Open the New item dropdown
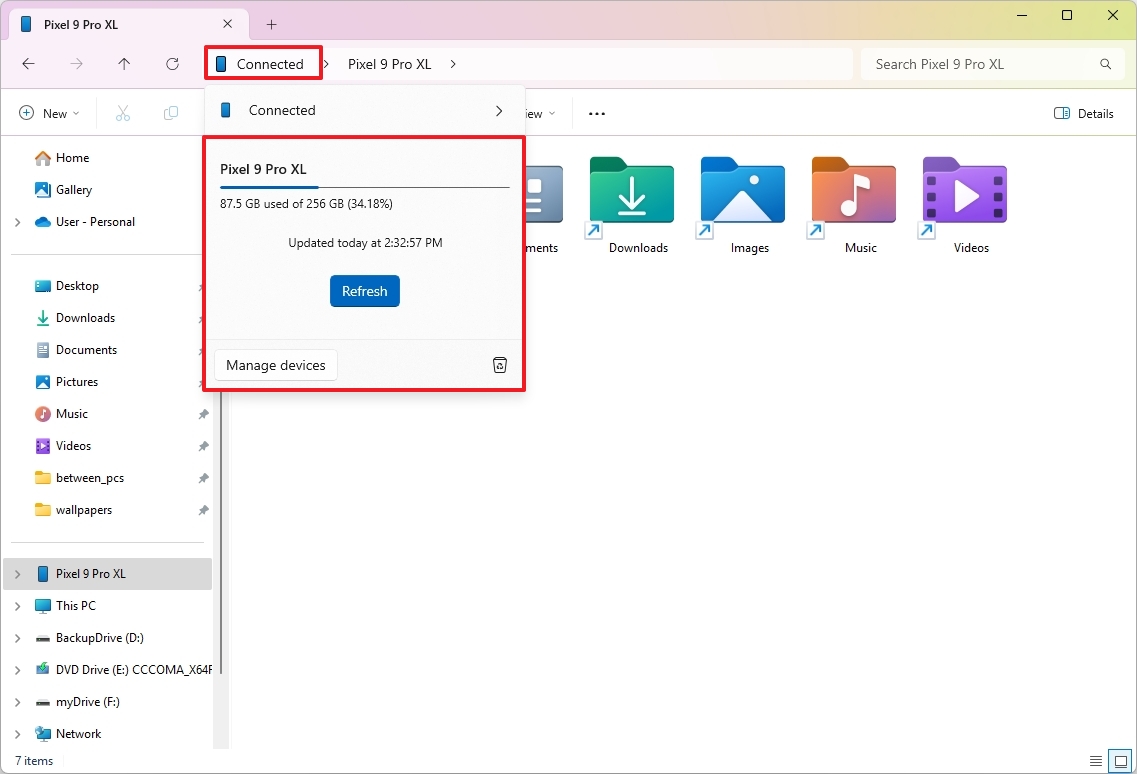Viewport: 1137px width, 774px height. pyautogui.click(x=49, y=112)
